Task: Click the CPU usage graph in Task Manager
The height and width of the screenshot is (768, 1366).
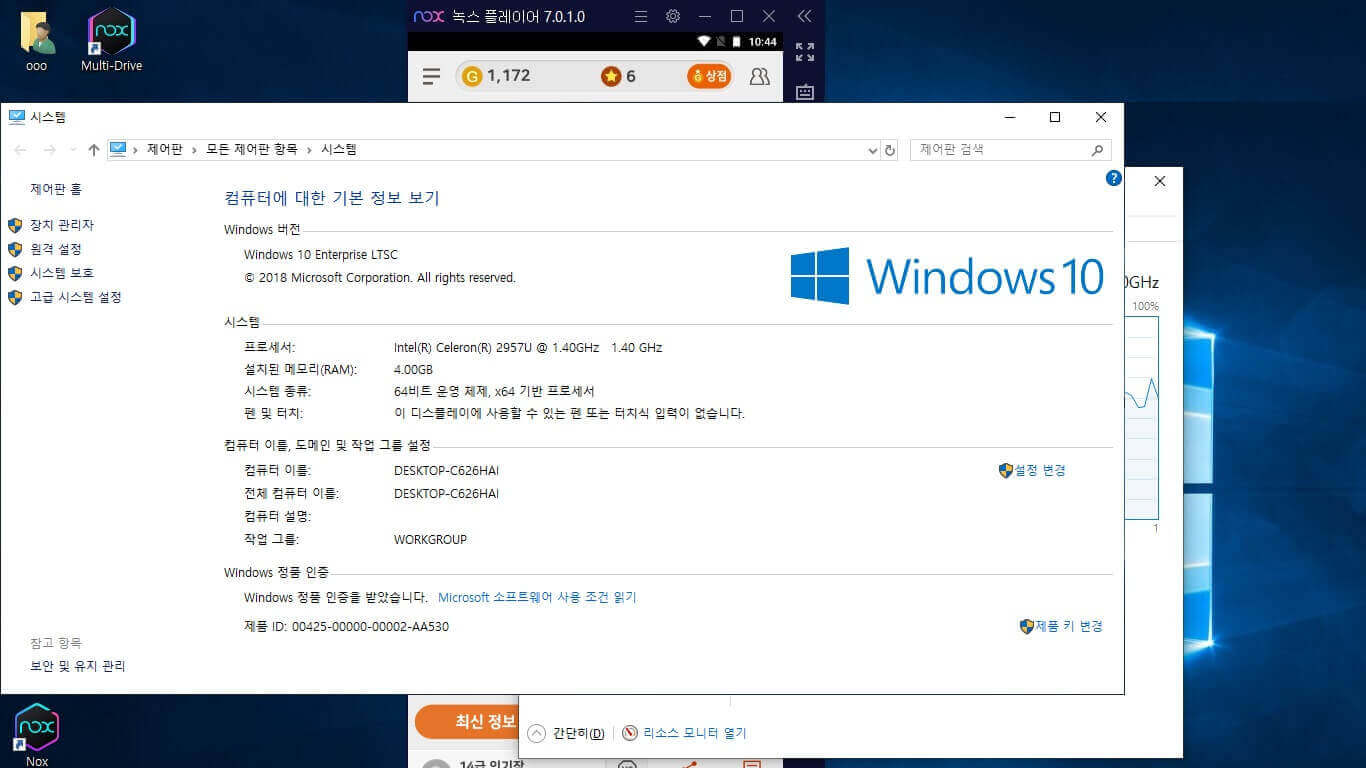Action: click(x=1142, y=418)
